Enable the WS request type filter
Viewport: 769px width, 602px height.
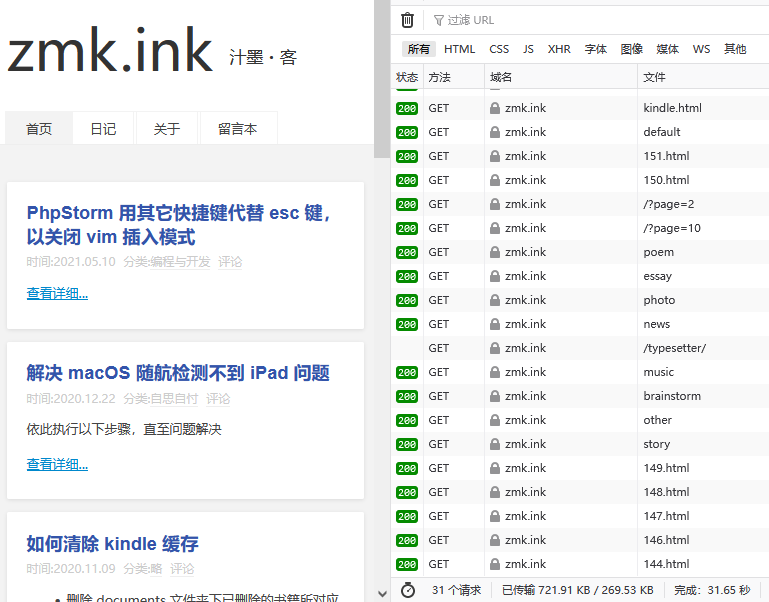(x=701, y=49)
